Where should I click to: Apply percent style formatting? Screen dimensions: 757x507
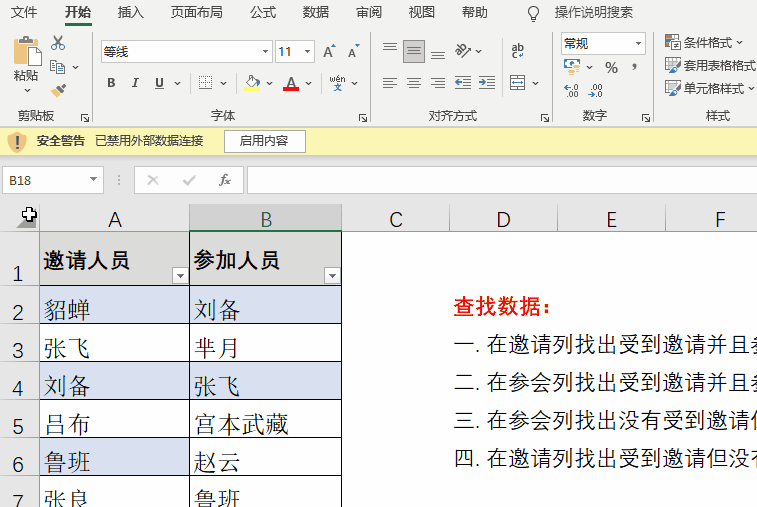point(611,67)
